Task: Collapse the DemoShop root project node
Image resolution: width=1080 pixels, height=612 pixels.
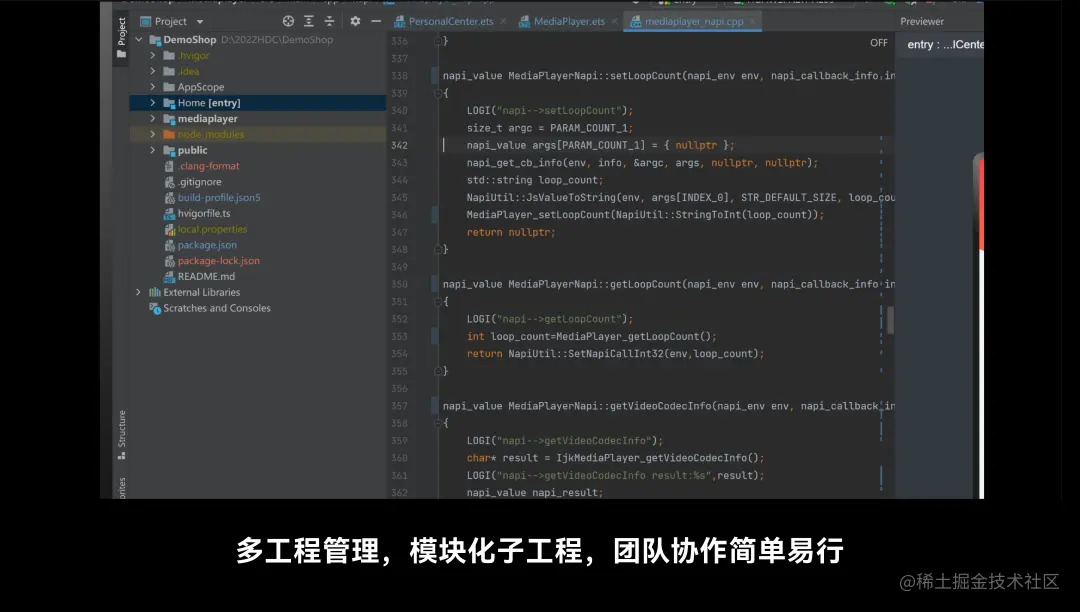Action: (x=139, y=40)
